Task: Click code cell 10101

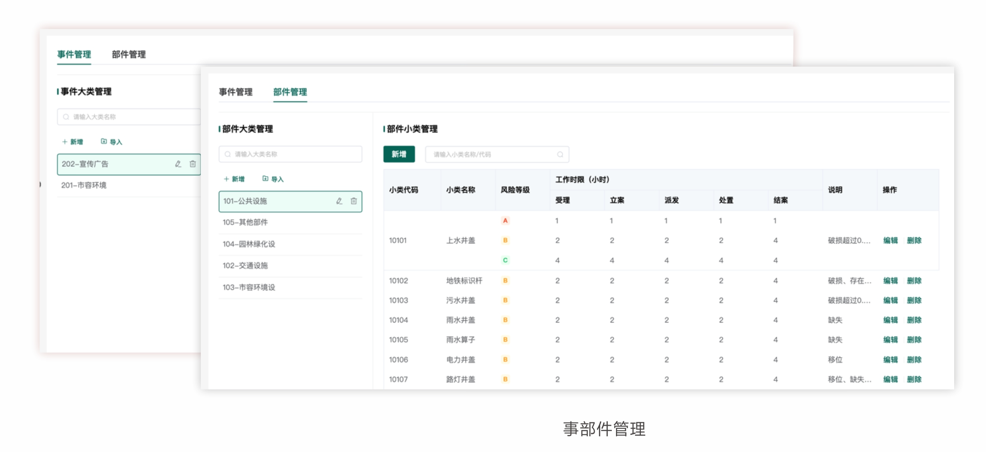Action: (398, 240)
